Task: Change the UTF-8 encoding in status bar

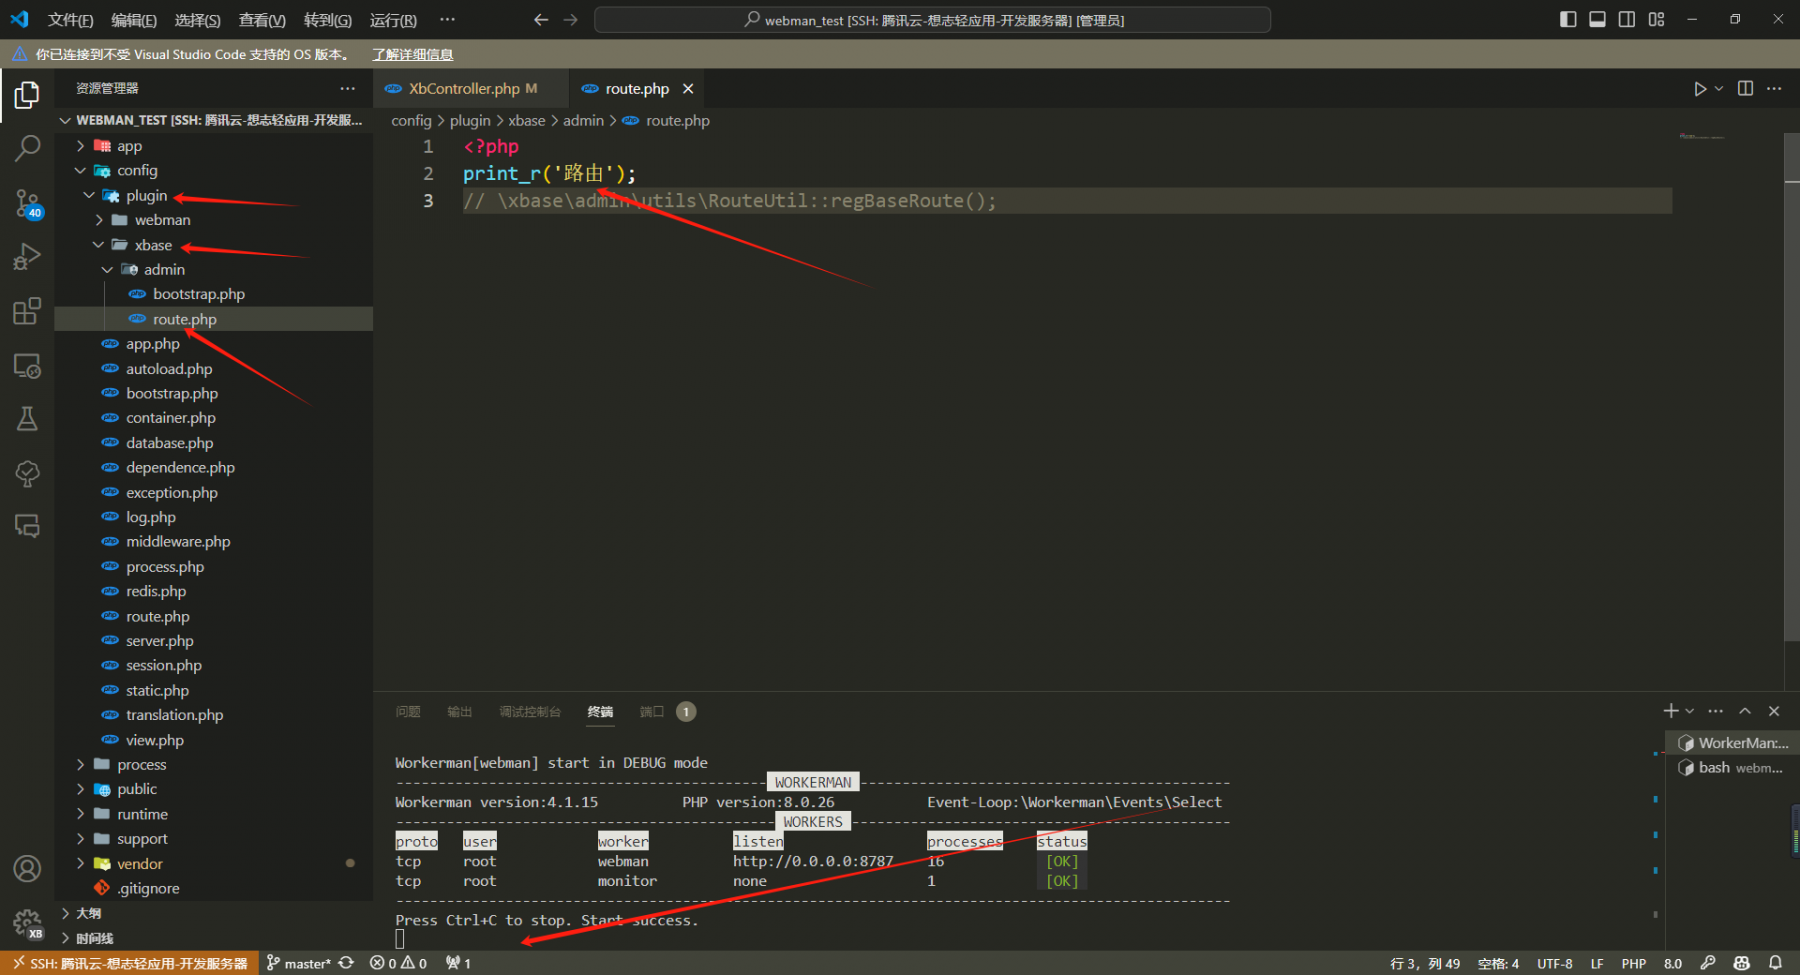Action: (1554, 963)
